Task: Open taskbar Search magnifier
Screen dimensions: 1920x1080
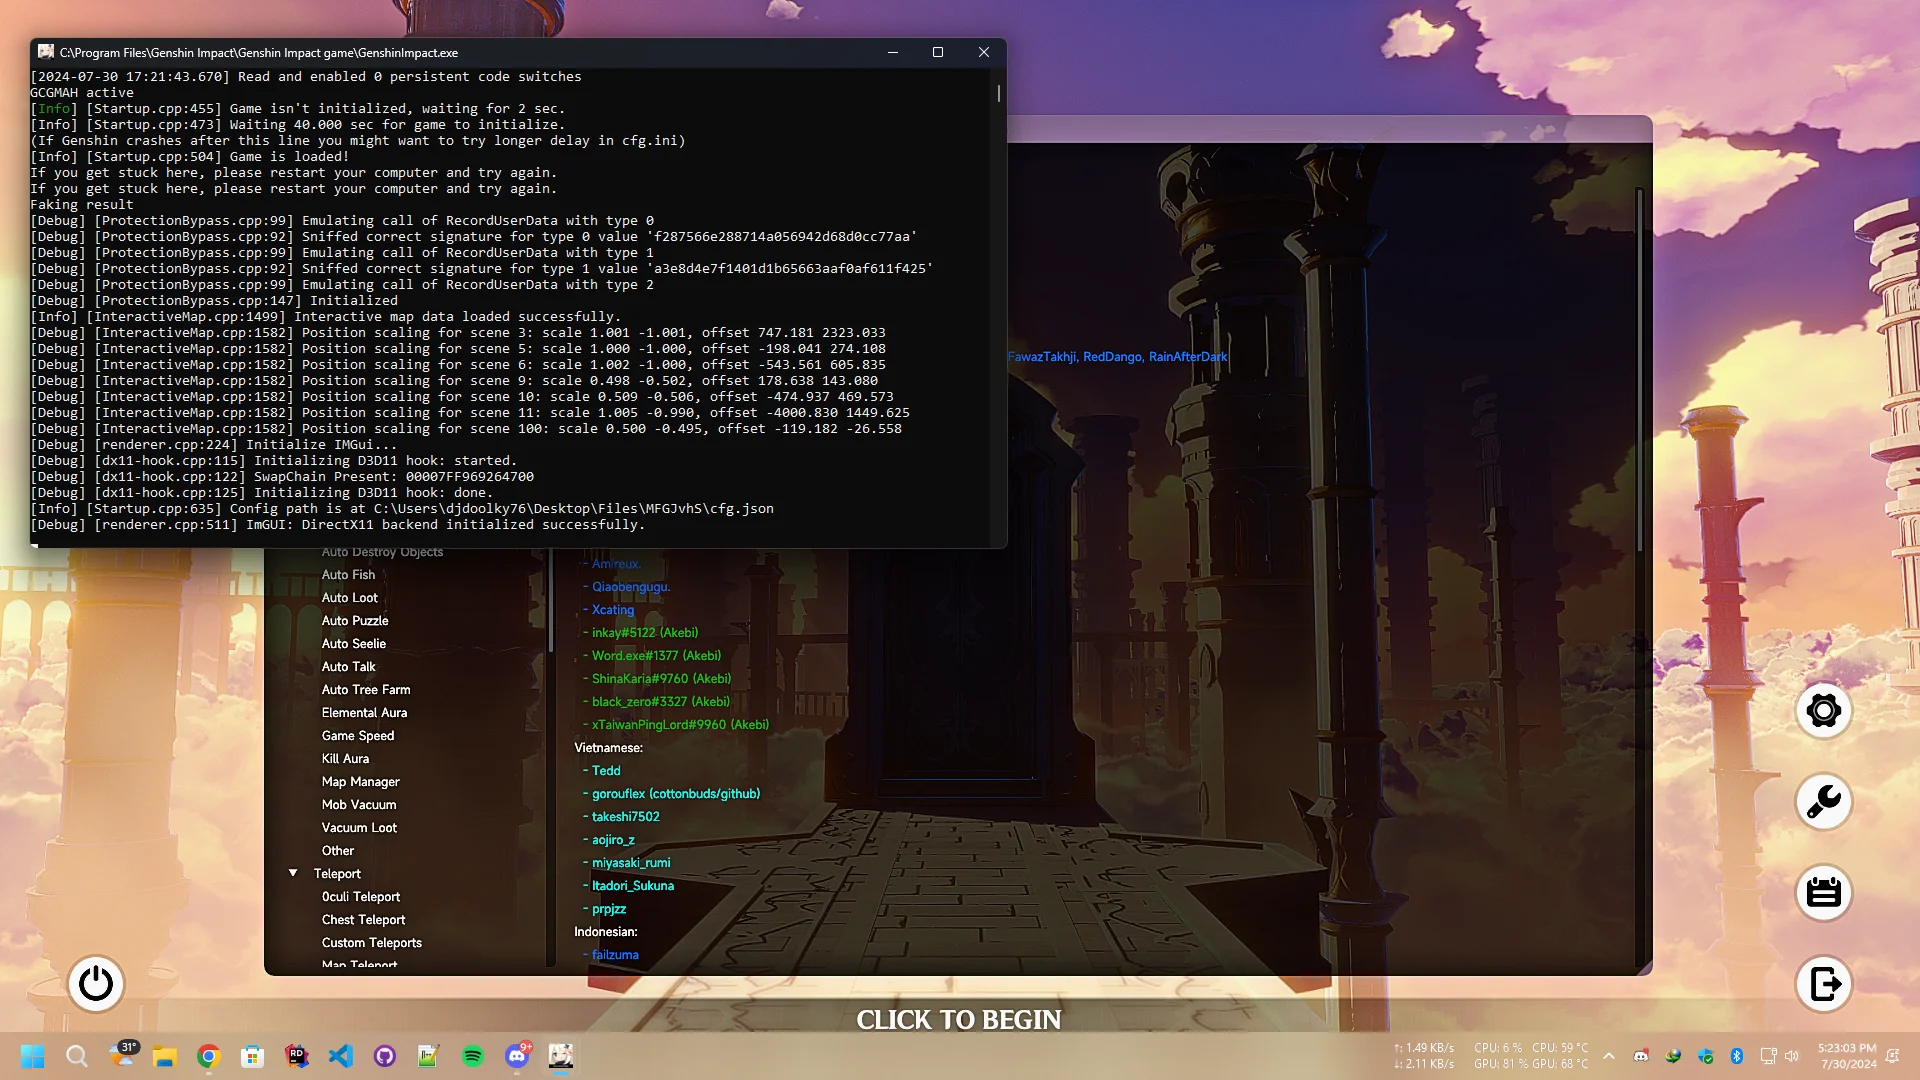Action: [77, 1056]
